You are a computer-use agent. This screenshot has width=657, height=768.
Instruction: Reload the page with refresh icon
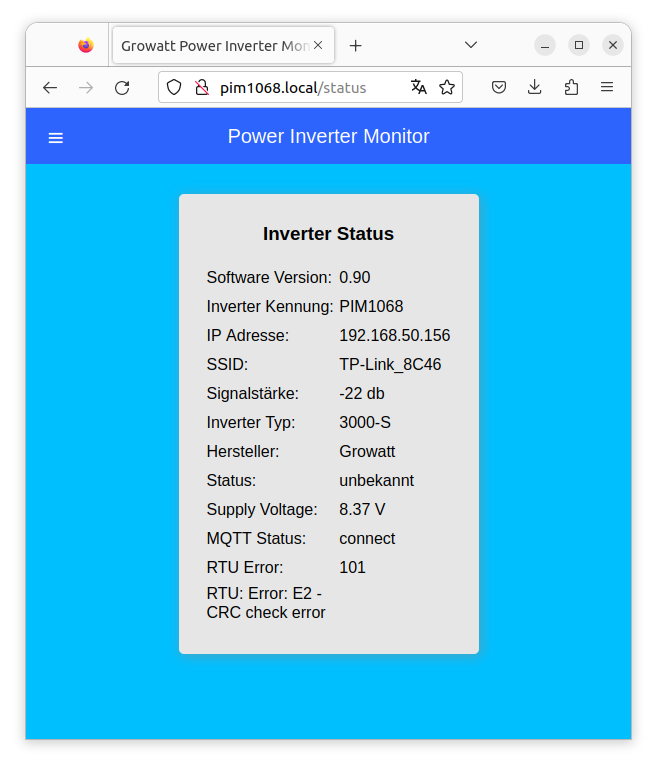pyautogui.click(x=122, y=88)
